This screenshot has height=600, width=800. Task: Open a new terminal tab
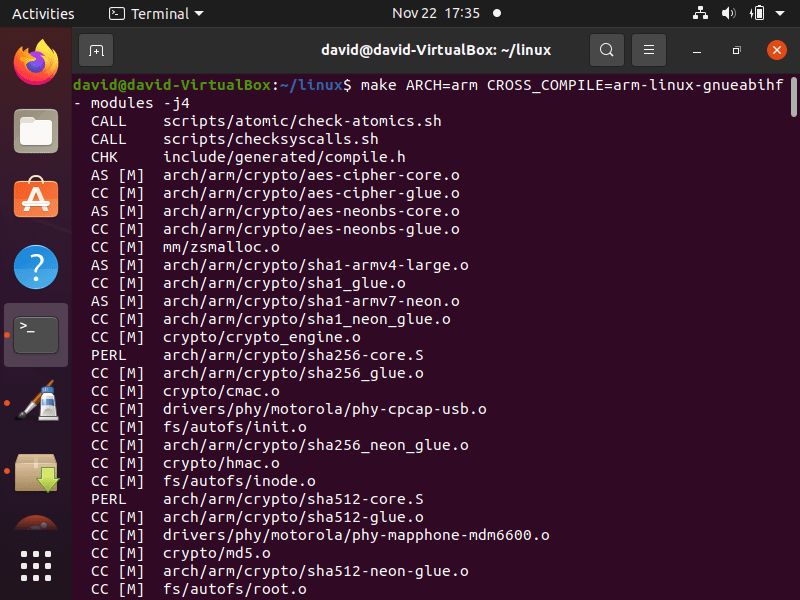(x=94, y=49)
